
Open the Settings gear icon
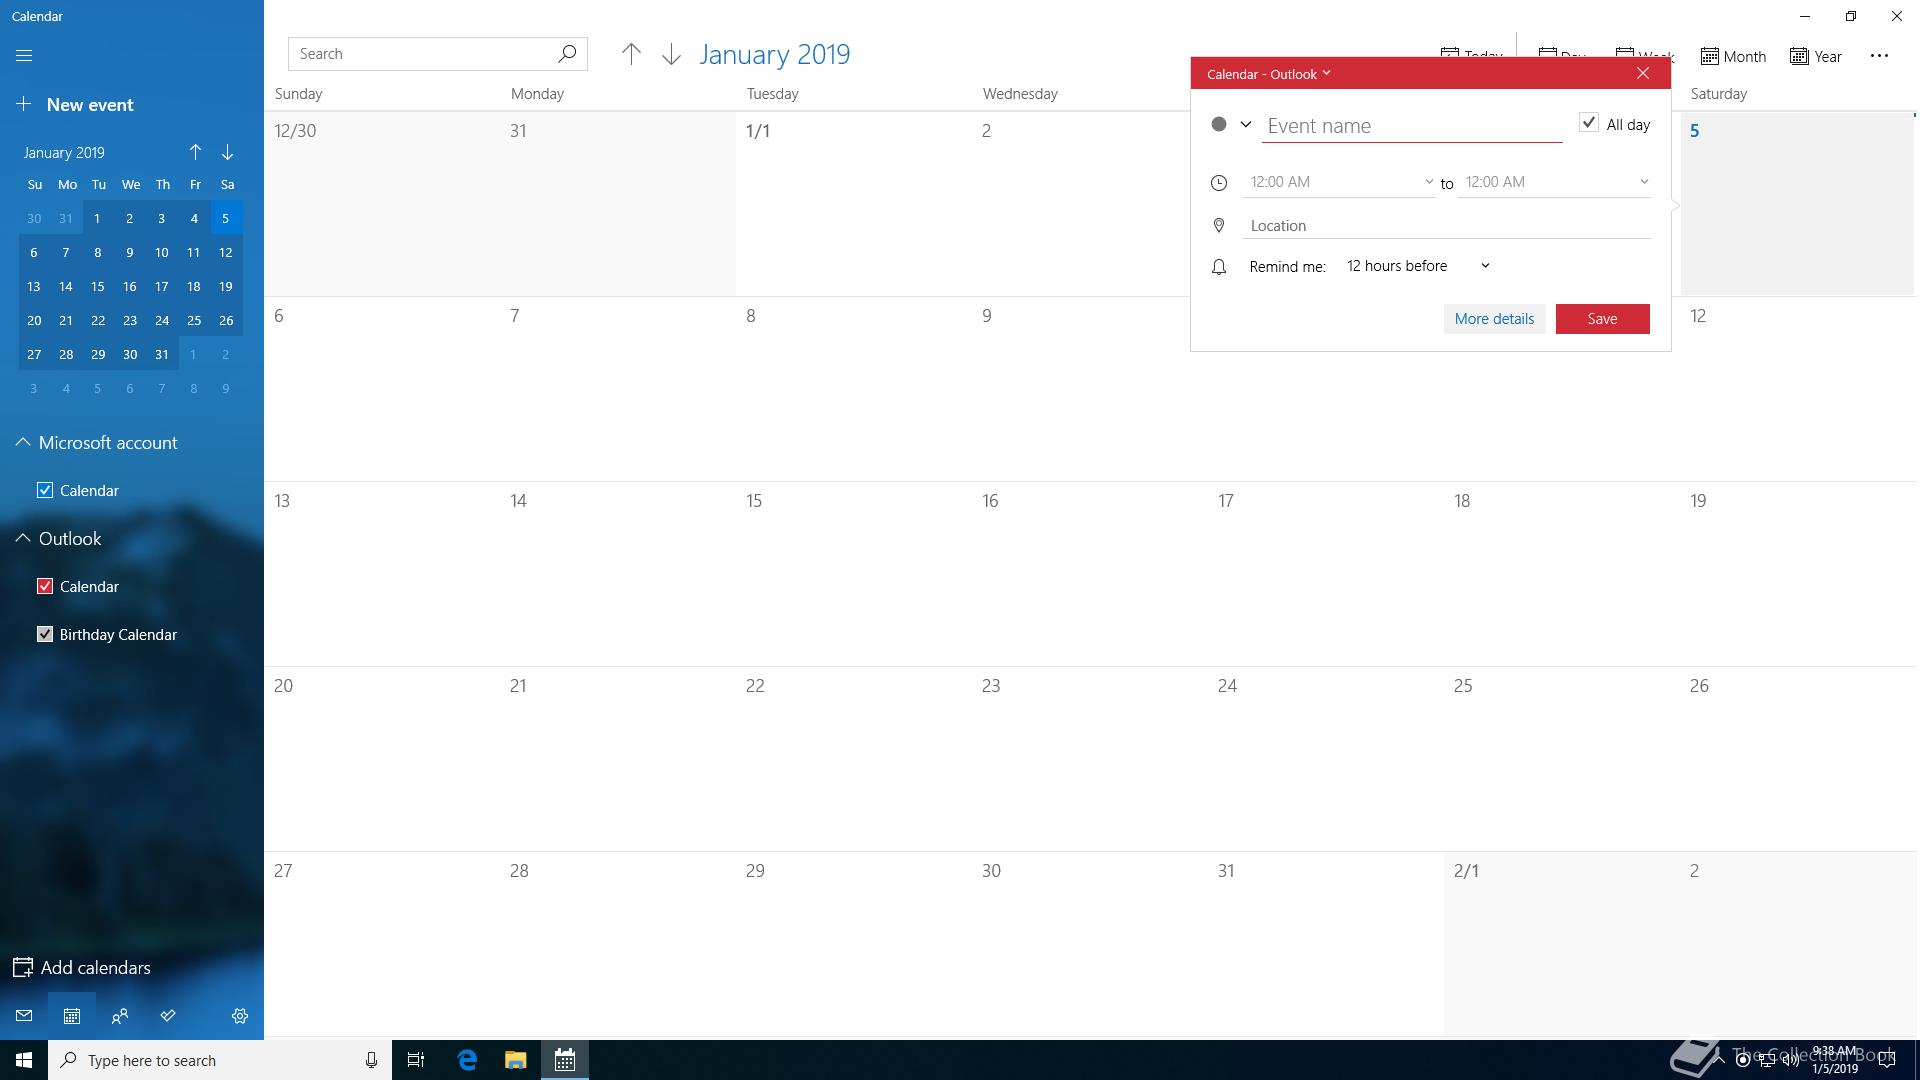240,1016
